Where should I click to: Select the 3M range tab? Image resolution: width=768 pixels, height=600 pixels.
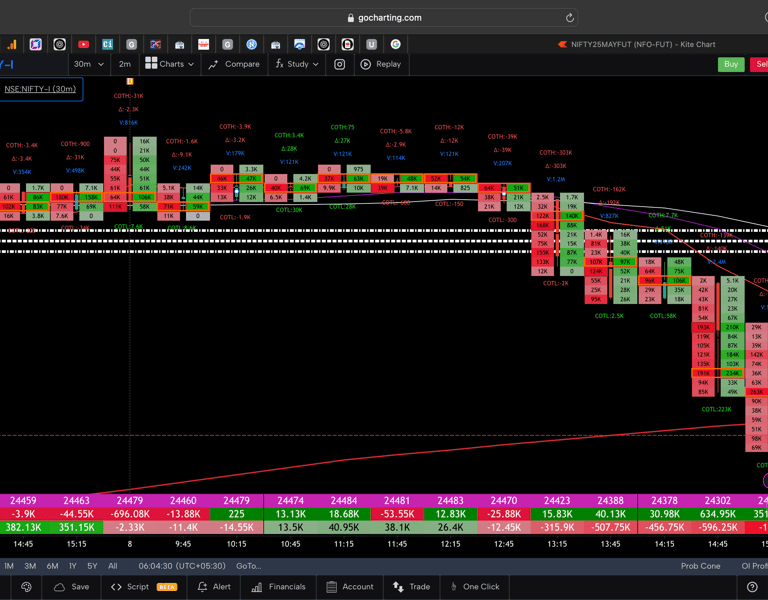(x=30, y=566)
